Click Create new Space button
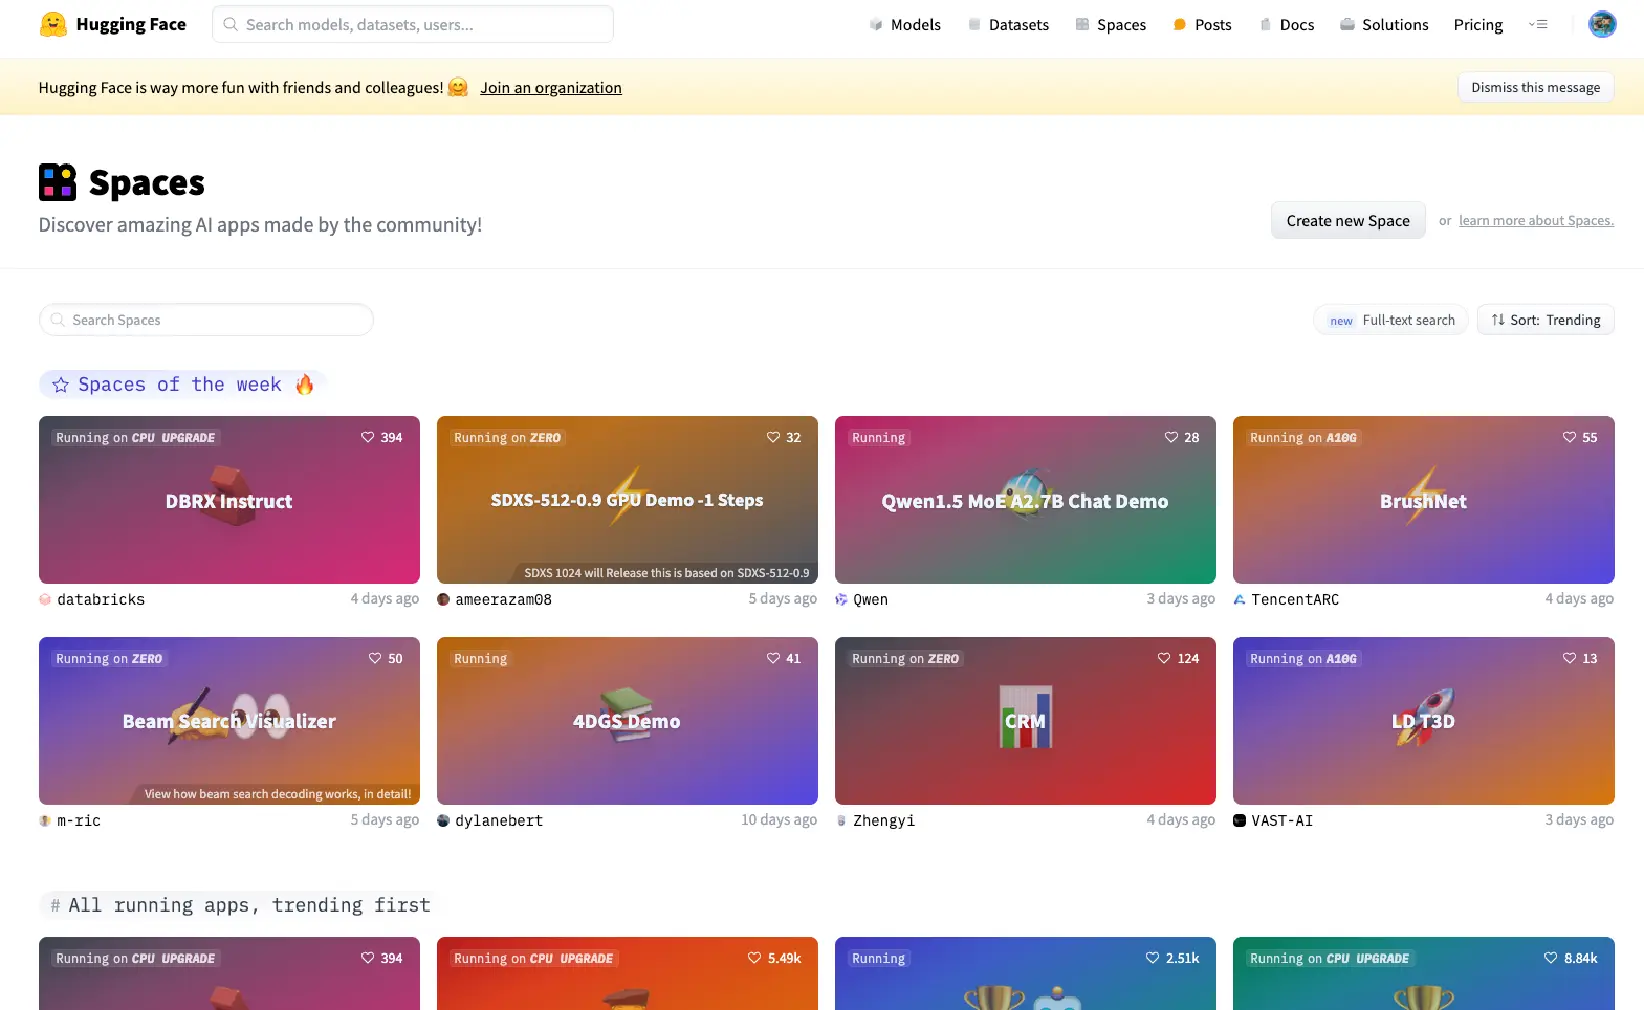 1348,221
